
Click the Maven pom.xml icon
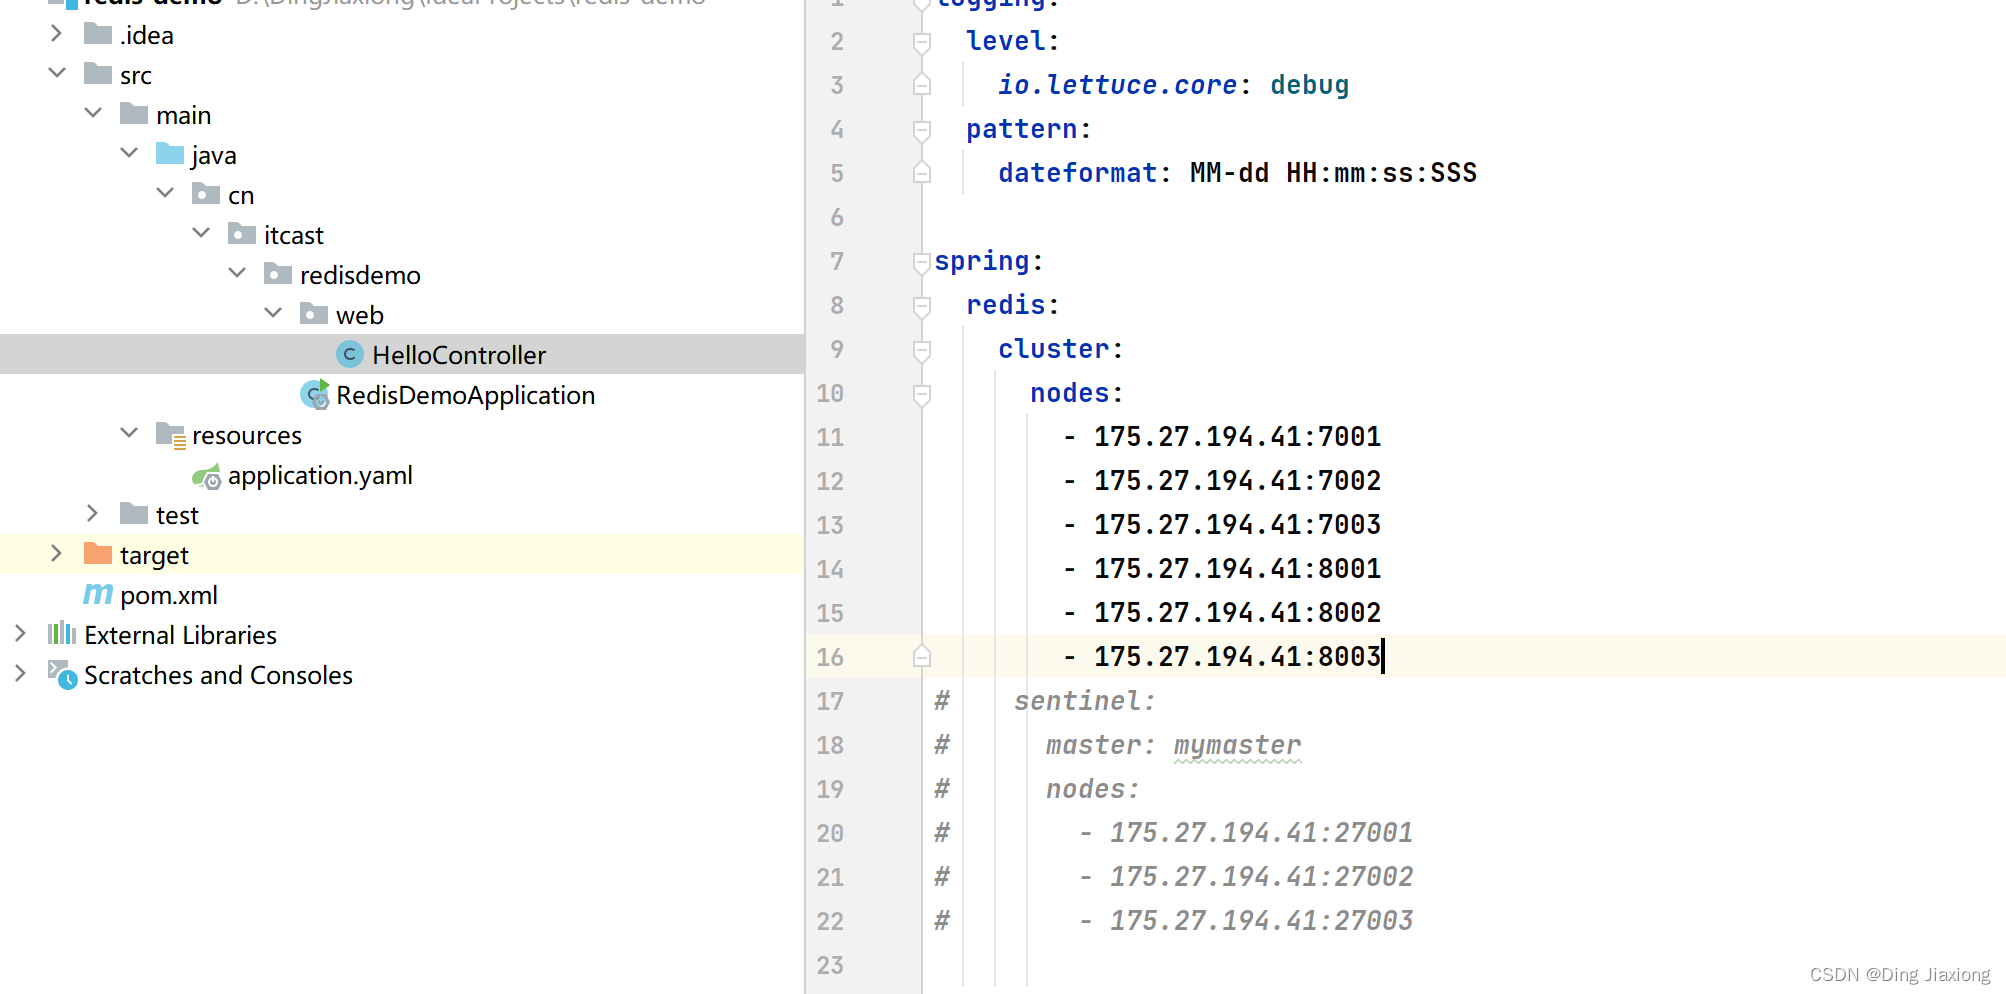click(x=98, y=594)
